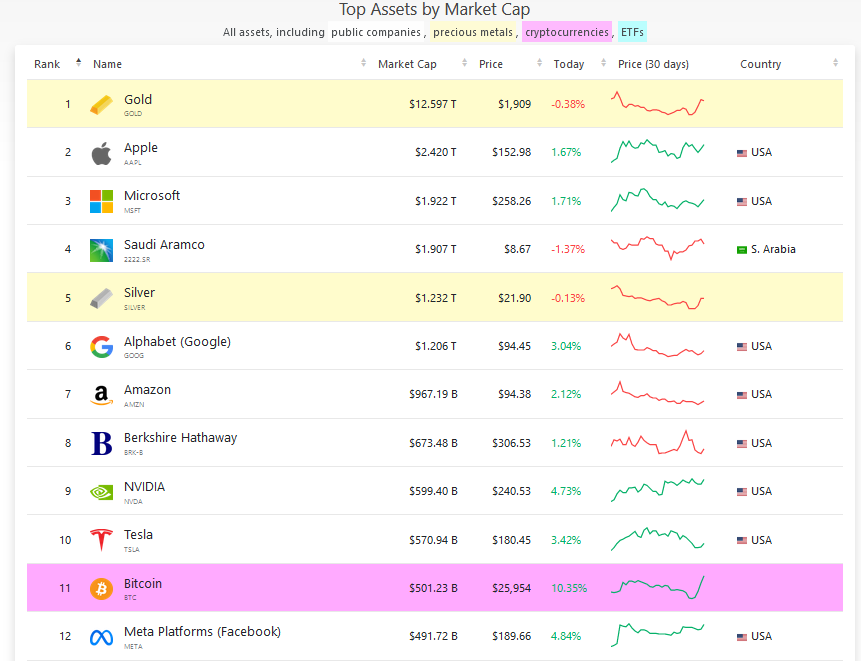861x661 pixels.
Task: Click the Apple logo icon
Action: (101, 153)
